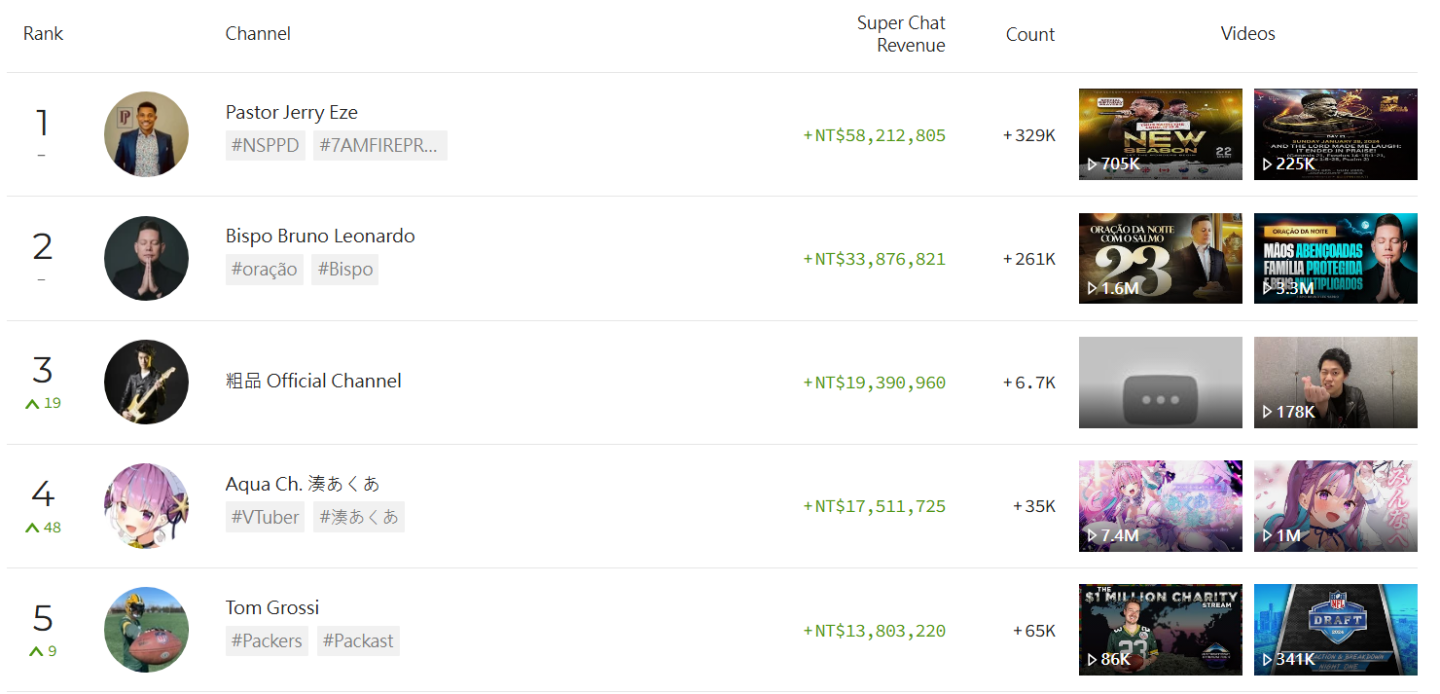The width and height of the screenshot is (1440, 694).
Task: Sort by Super Chat Revenue column
Action: coord(900,34)
